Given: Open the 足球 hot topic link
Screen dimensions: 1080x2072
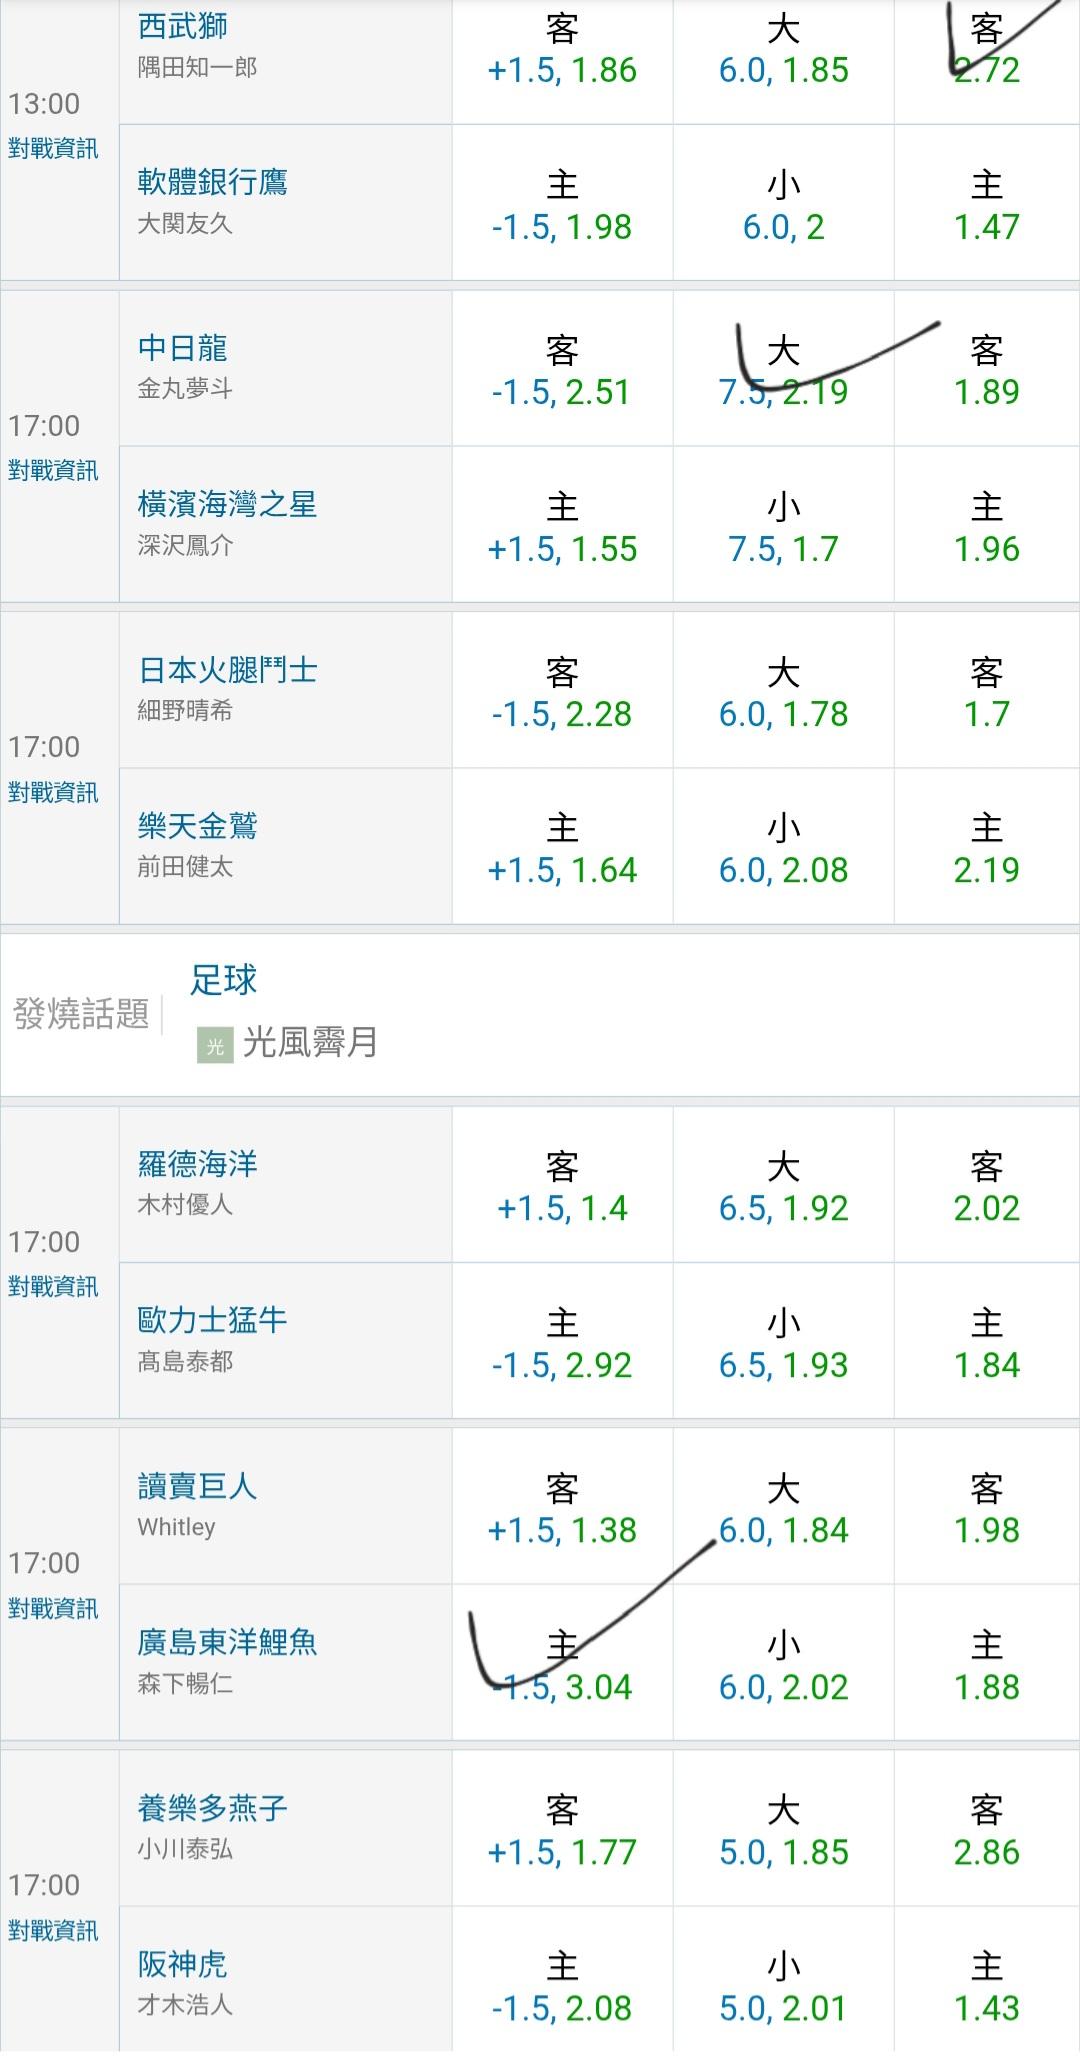Looking at the screenshot, I should [x=224, y=980].
